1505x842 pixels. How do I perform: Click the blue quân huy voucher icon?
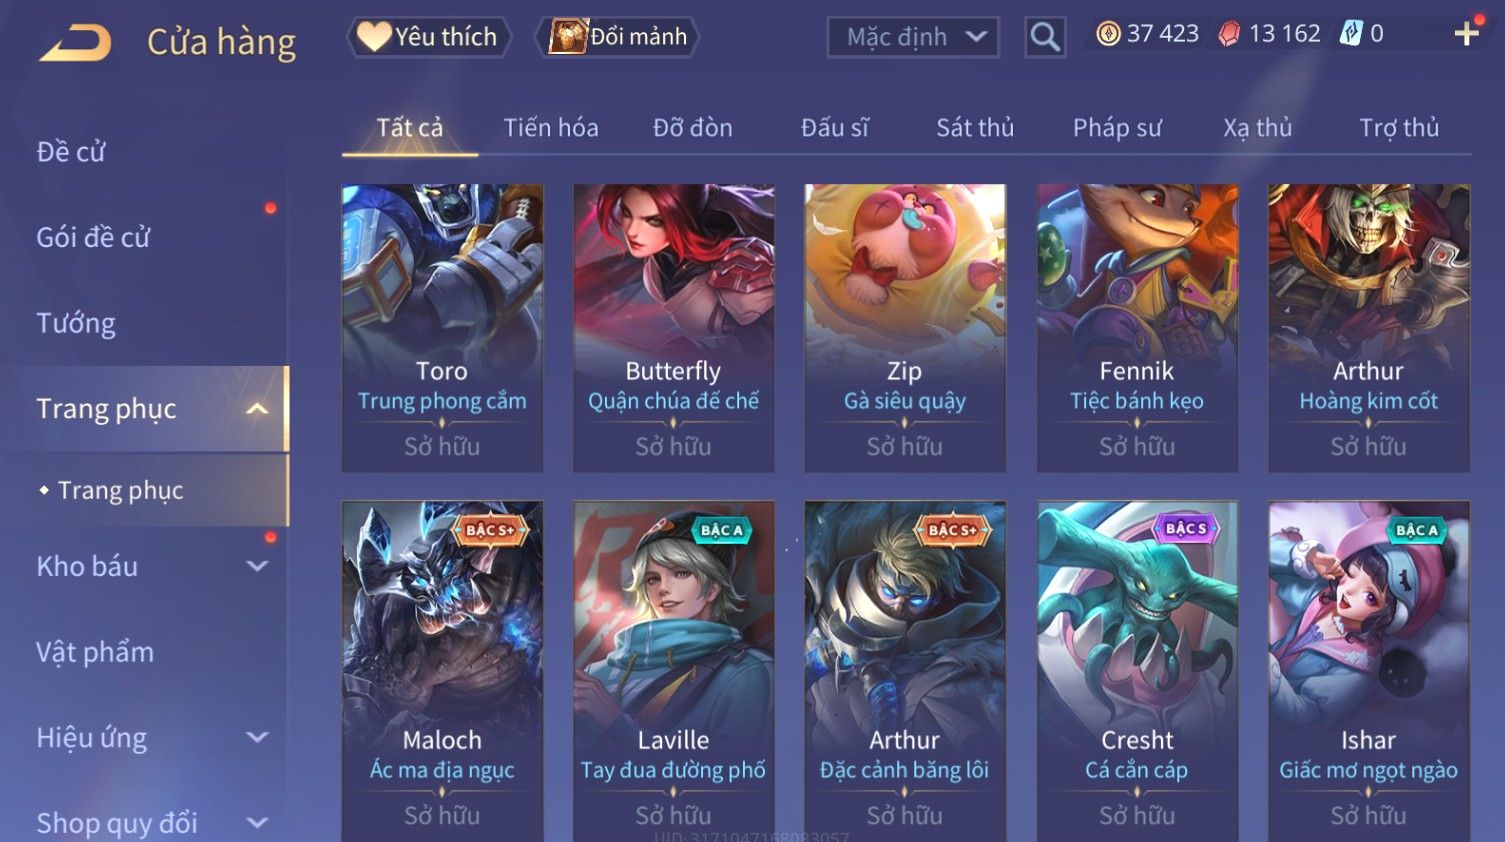click(1351, 34)
